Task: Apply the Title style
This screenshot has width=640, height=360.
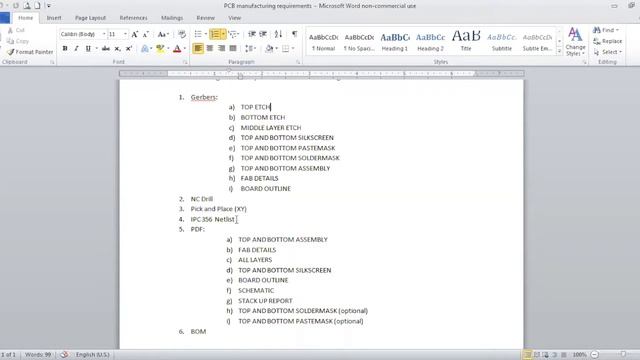Action: click(x=466, y=41)
